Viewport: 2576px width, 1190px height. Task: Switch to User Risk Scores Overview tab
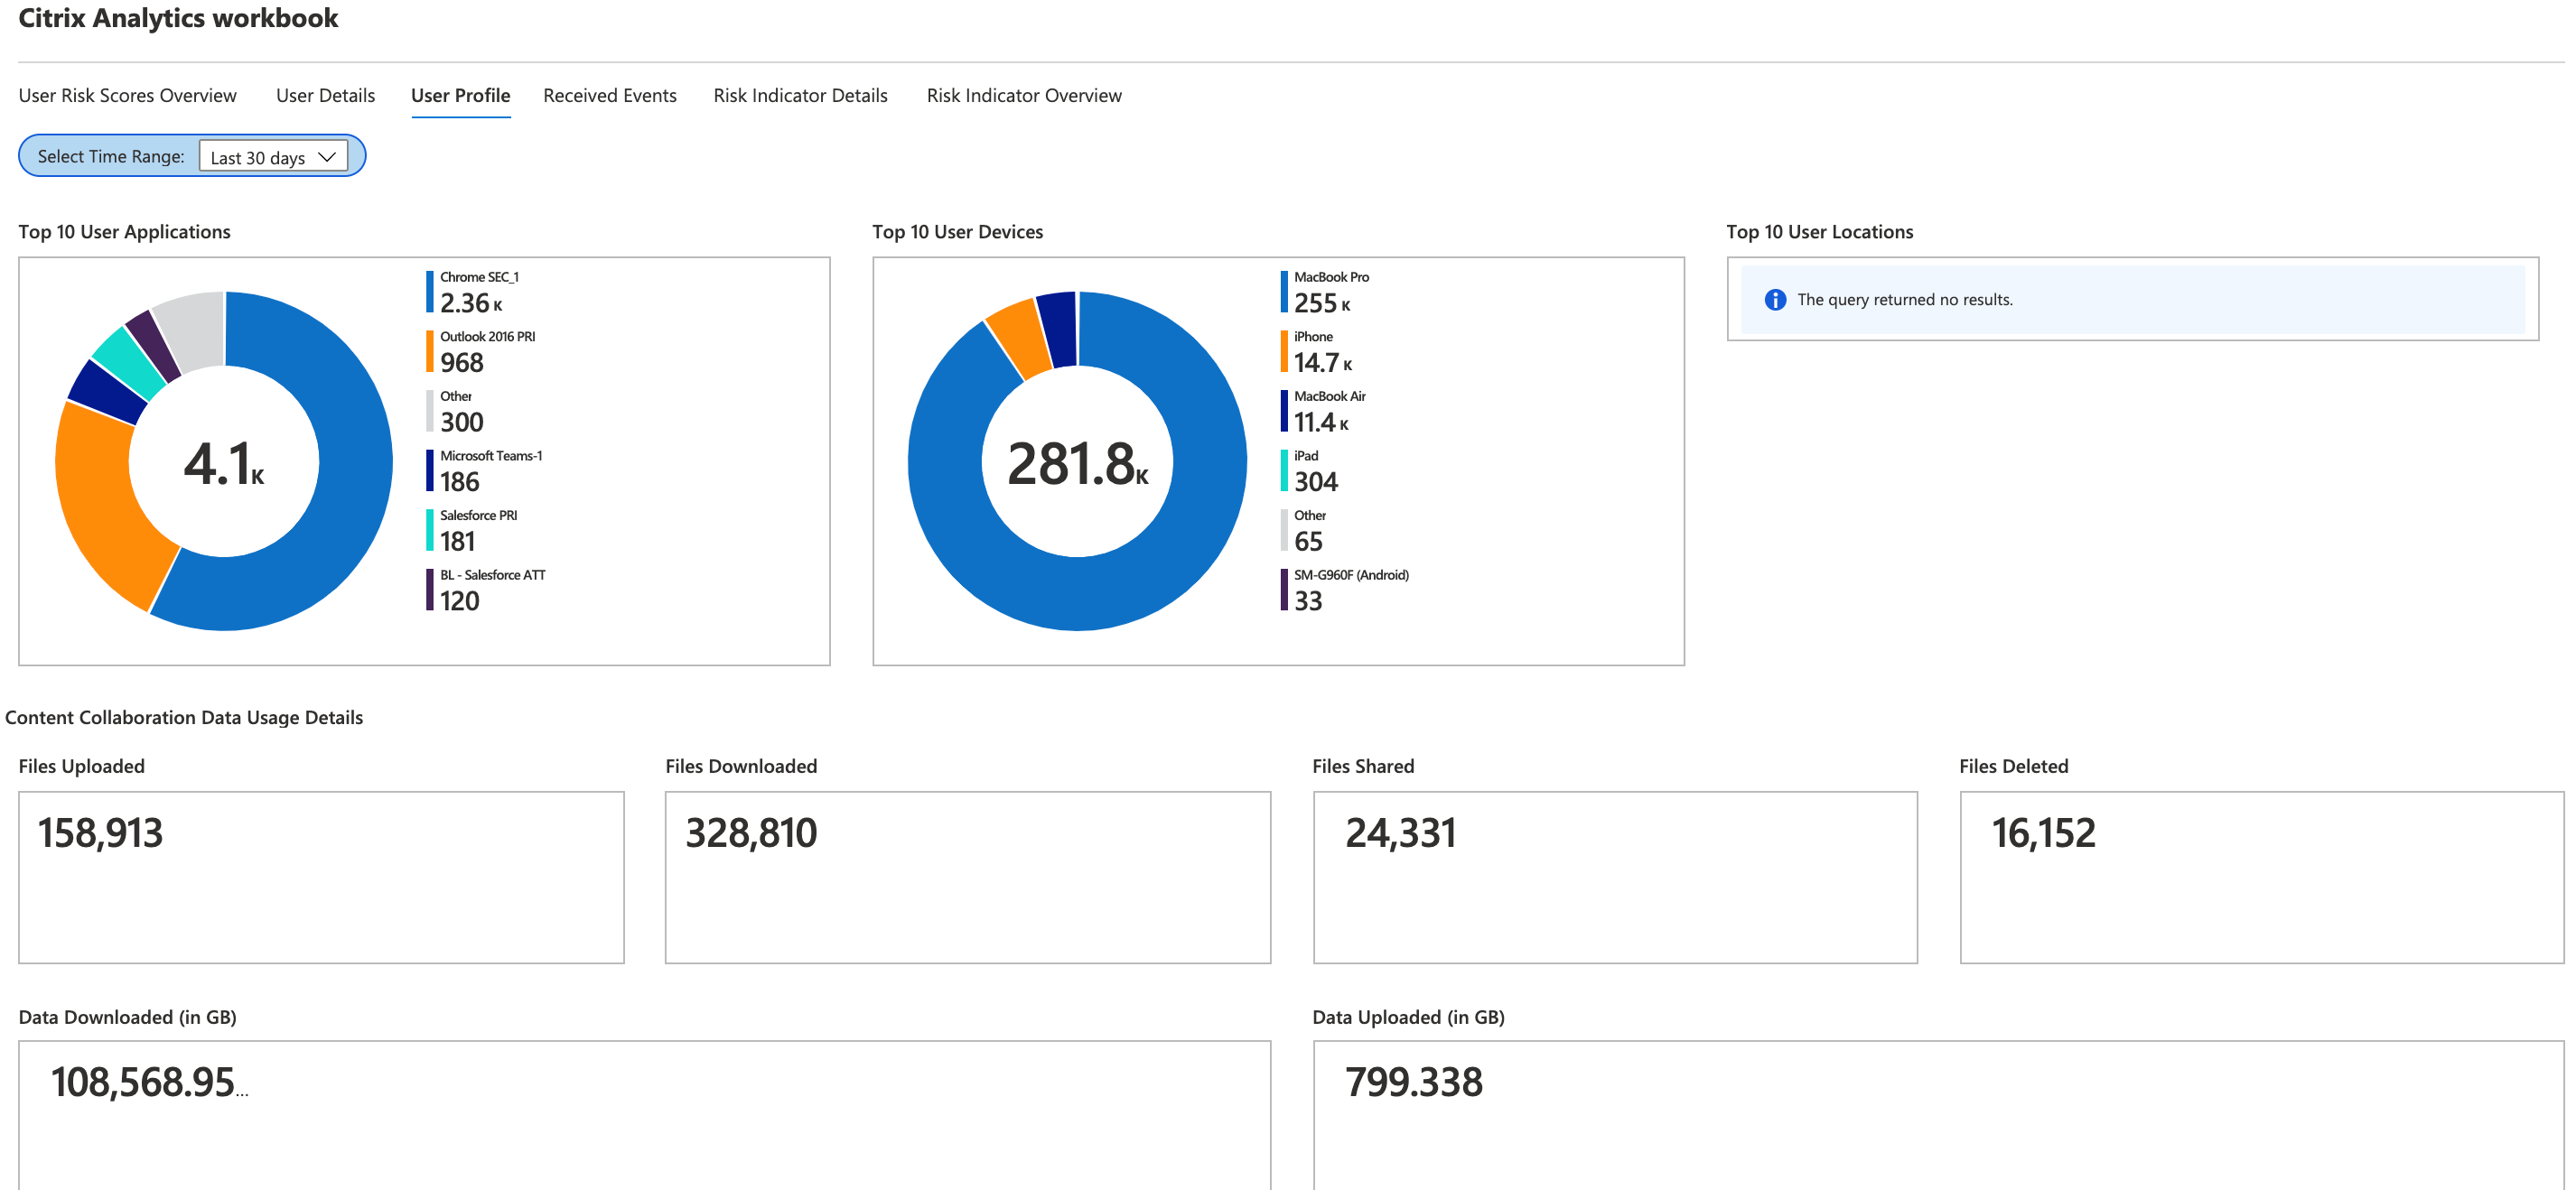pyautogui.click(x=127, y=96)
